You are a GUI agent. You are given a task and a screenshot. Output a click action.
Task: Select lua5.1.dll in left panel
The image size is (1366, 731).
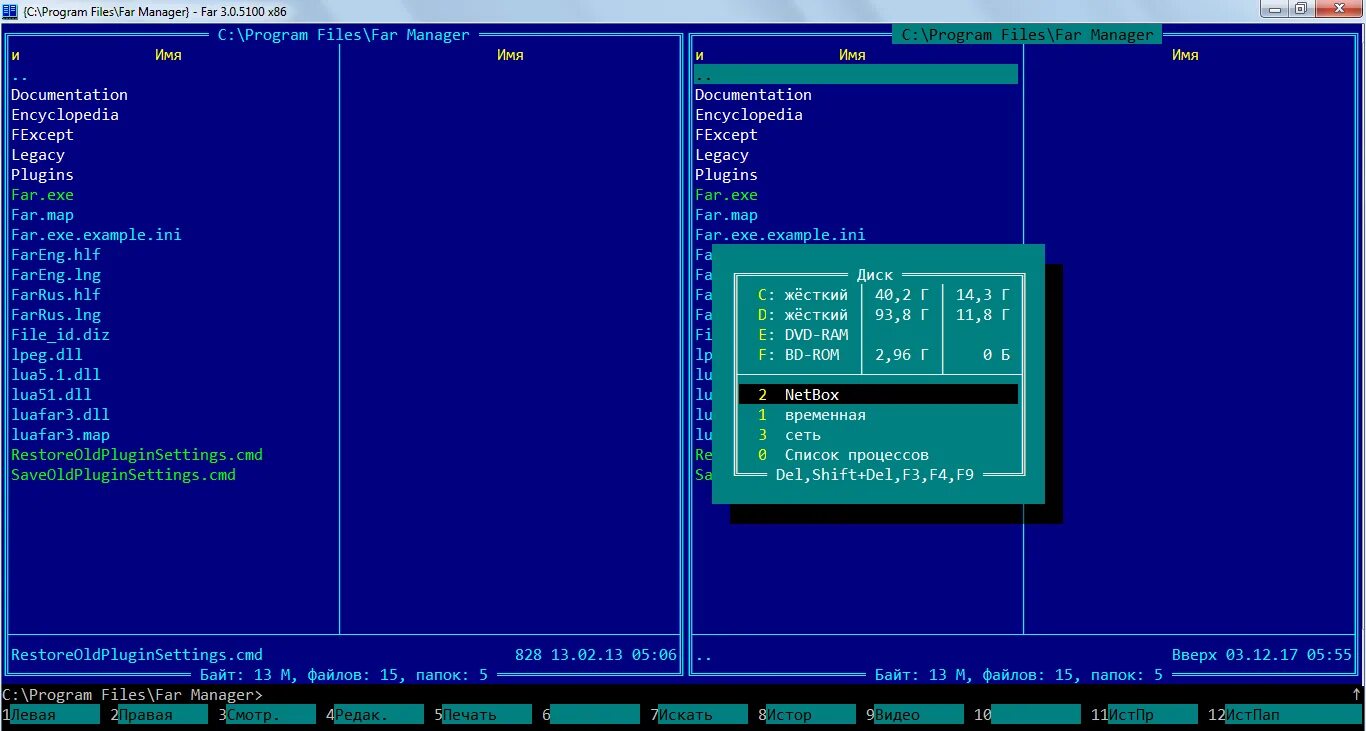tap(56, 375)
